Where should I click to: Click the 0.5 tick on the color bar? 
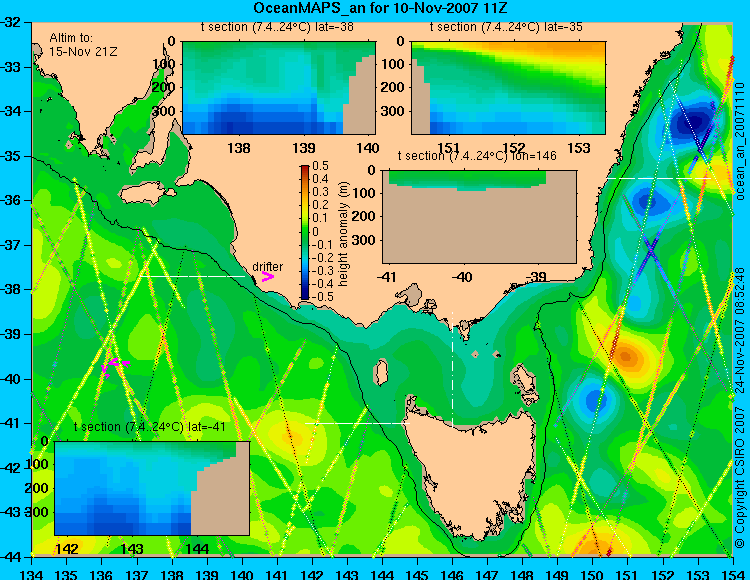[320, 166]
